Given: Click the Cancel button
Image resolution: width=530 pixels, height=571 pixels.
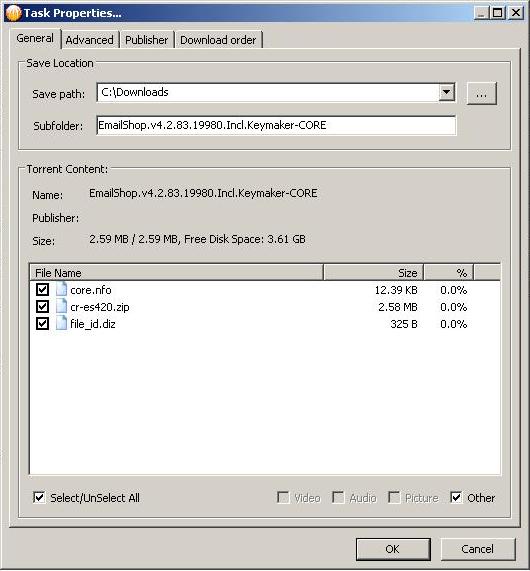Looking at the screenshot, I should pos(478,549).
